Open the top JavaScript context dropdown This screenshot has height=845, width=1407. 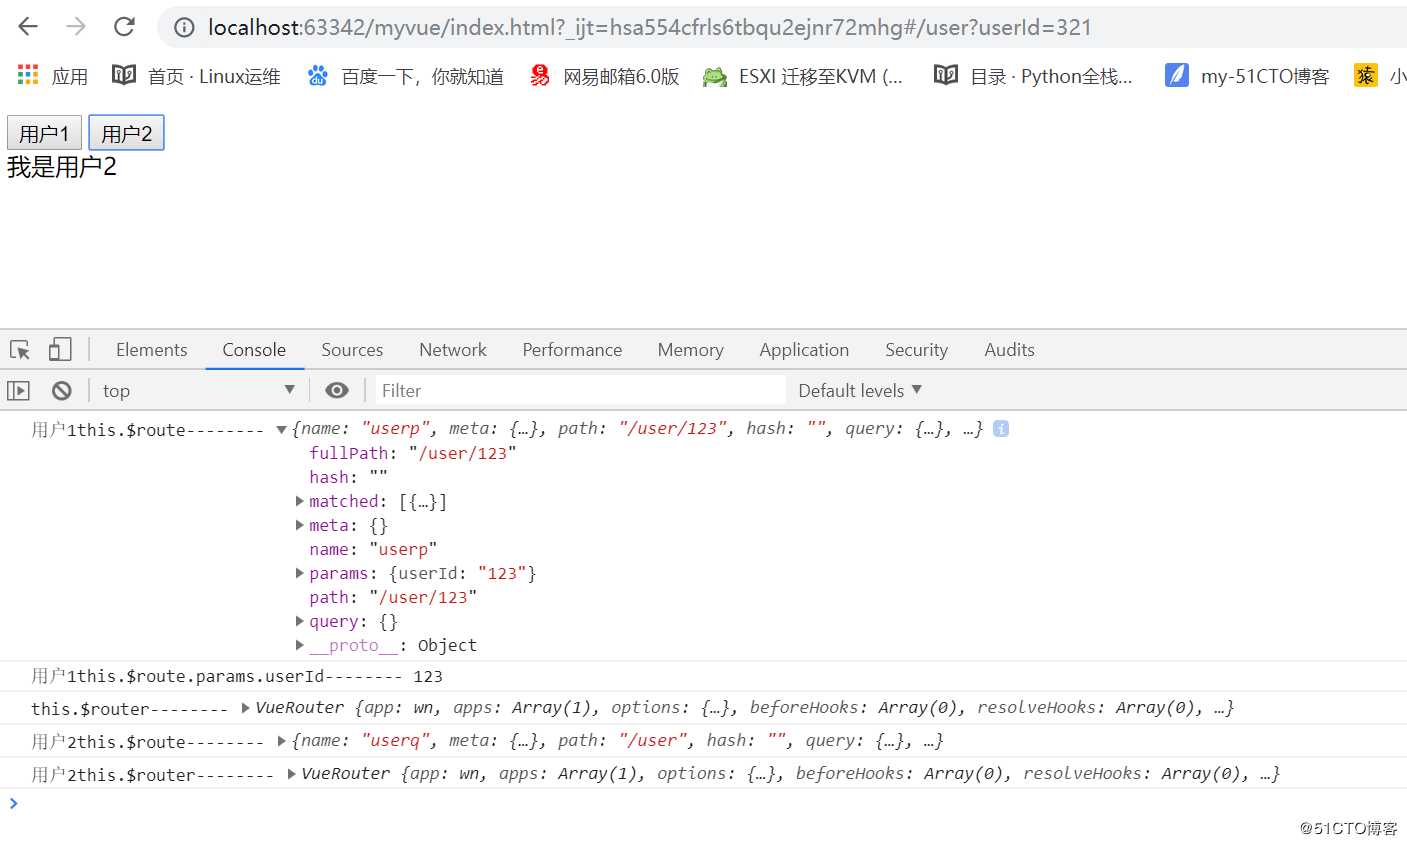click(198, 391)
